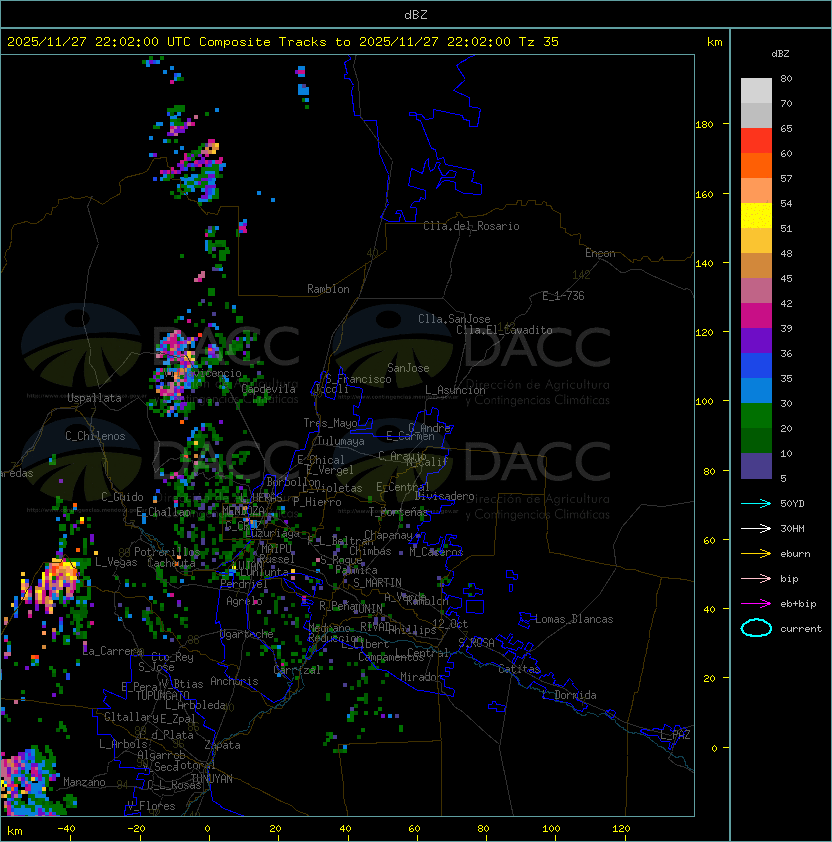Click the Divisadero map label
Screen dimensions: 832x842
pos(445,496)
